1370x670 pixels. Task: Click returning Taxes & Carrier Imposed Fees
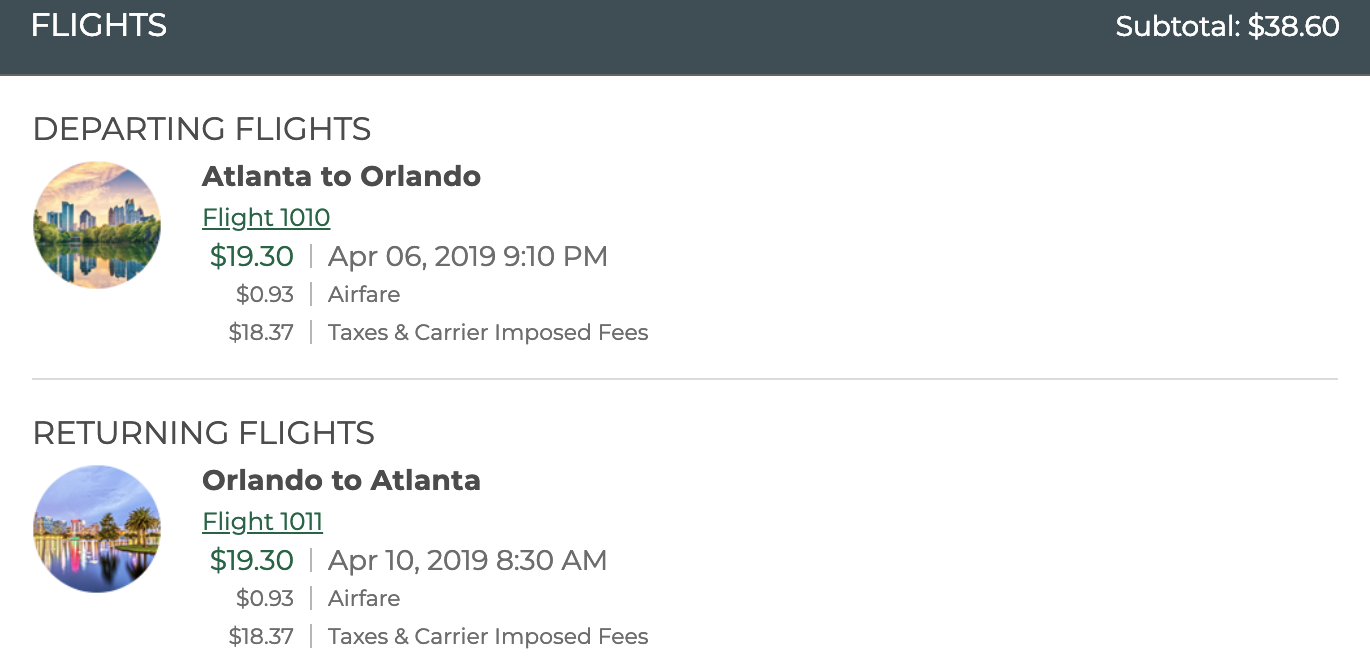(x=488, y=636)
